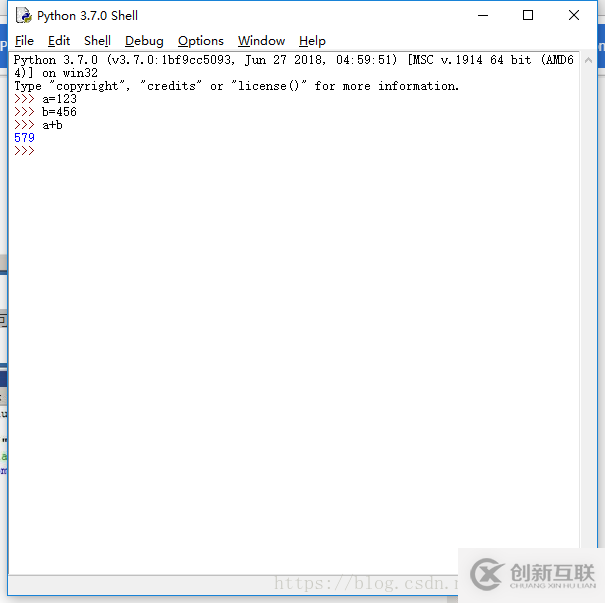The image size is (605, 603).
Task: Click on the b=456 statement line
Action: tap(59, 112)
